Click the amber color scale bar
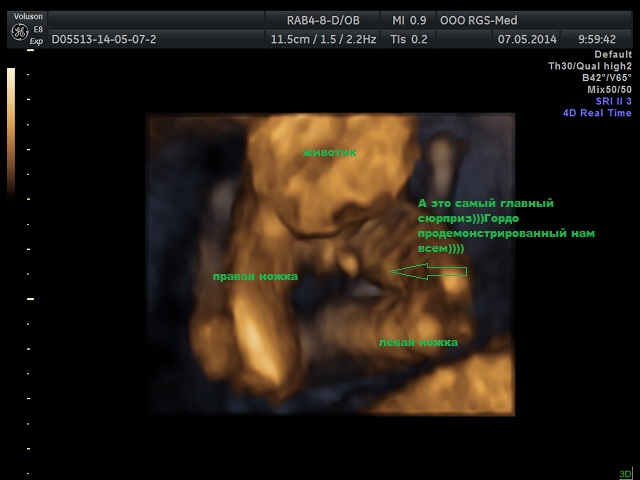Viewport: 640px width, 480px height. 11,130
